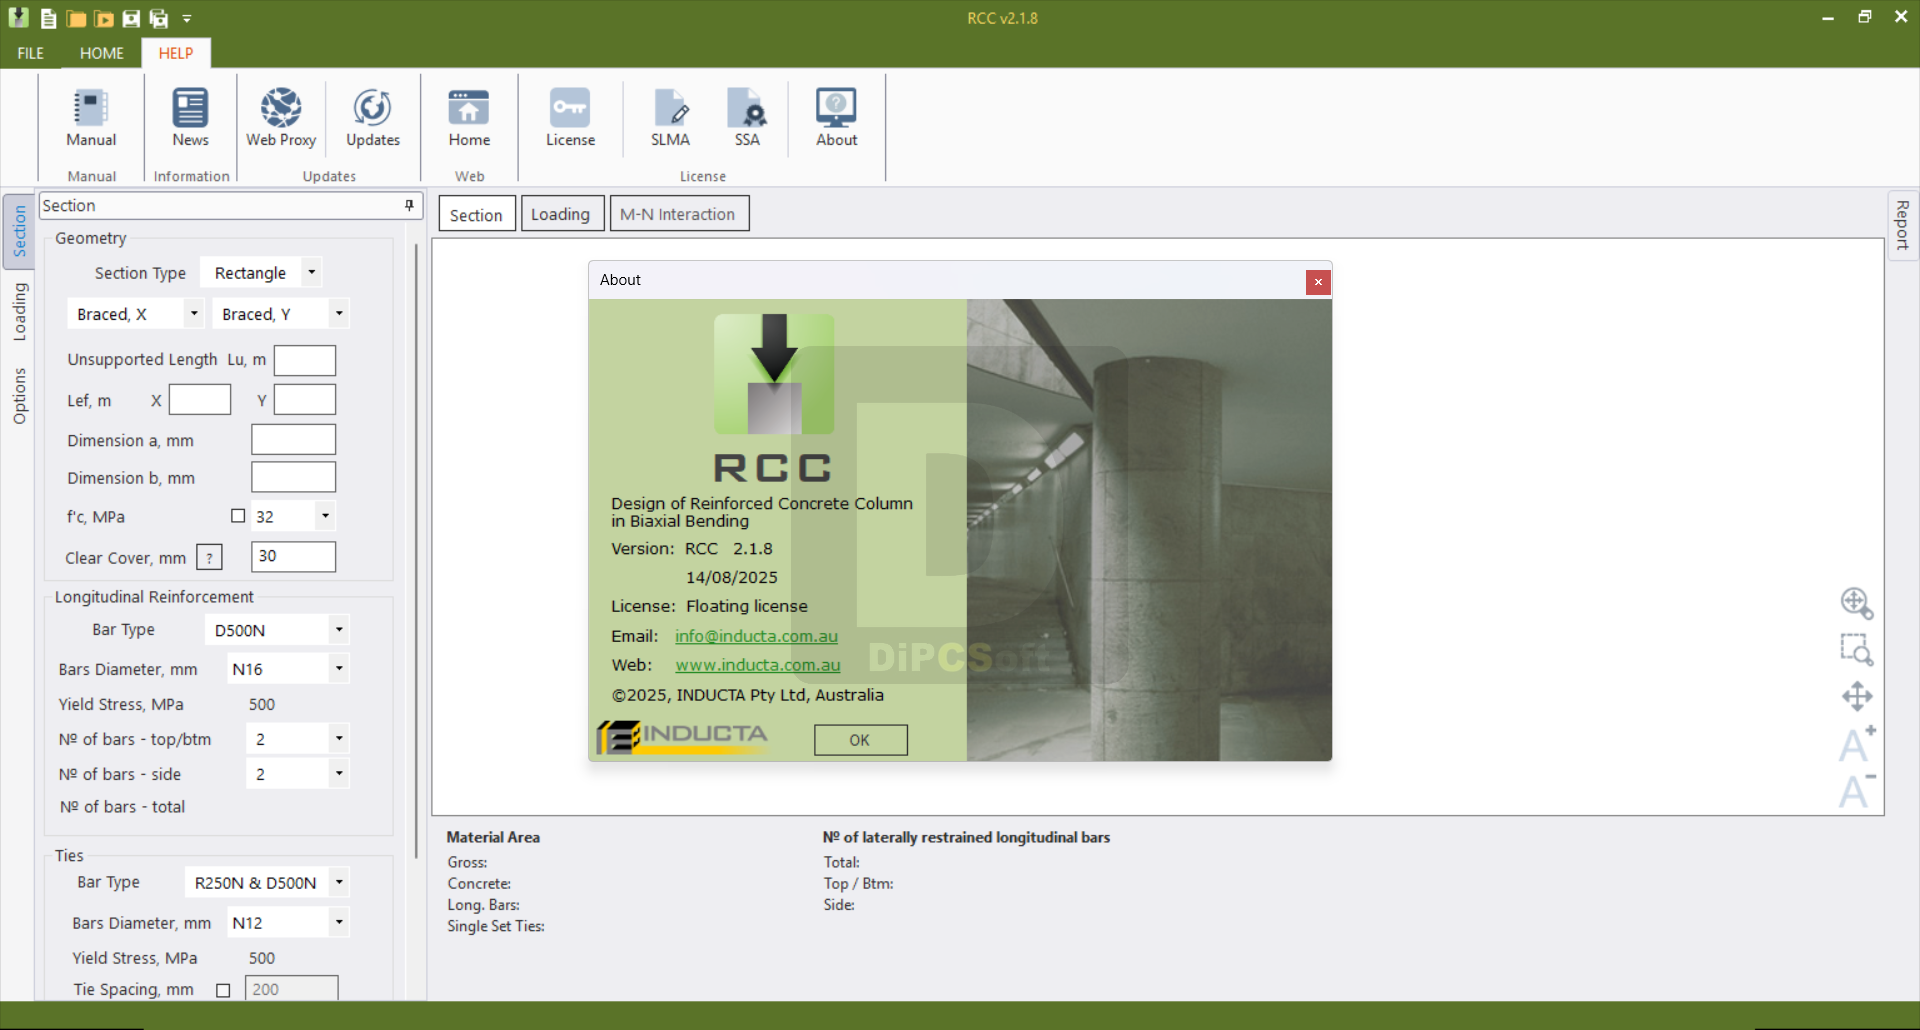Click the zoom in magnifier icon
Screen dimensions: 1920x1030
pyautogui.click(x=1857, y=603)
